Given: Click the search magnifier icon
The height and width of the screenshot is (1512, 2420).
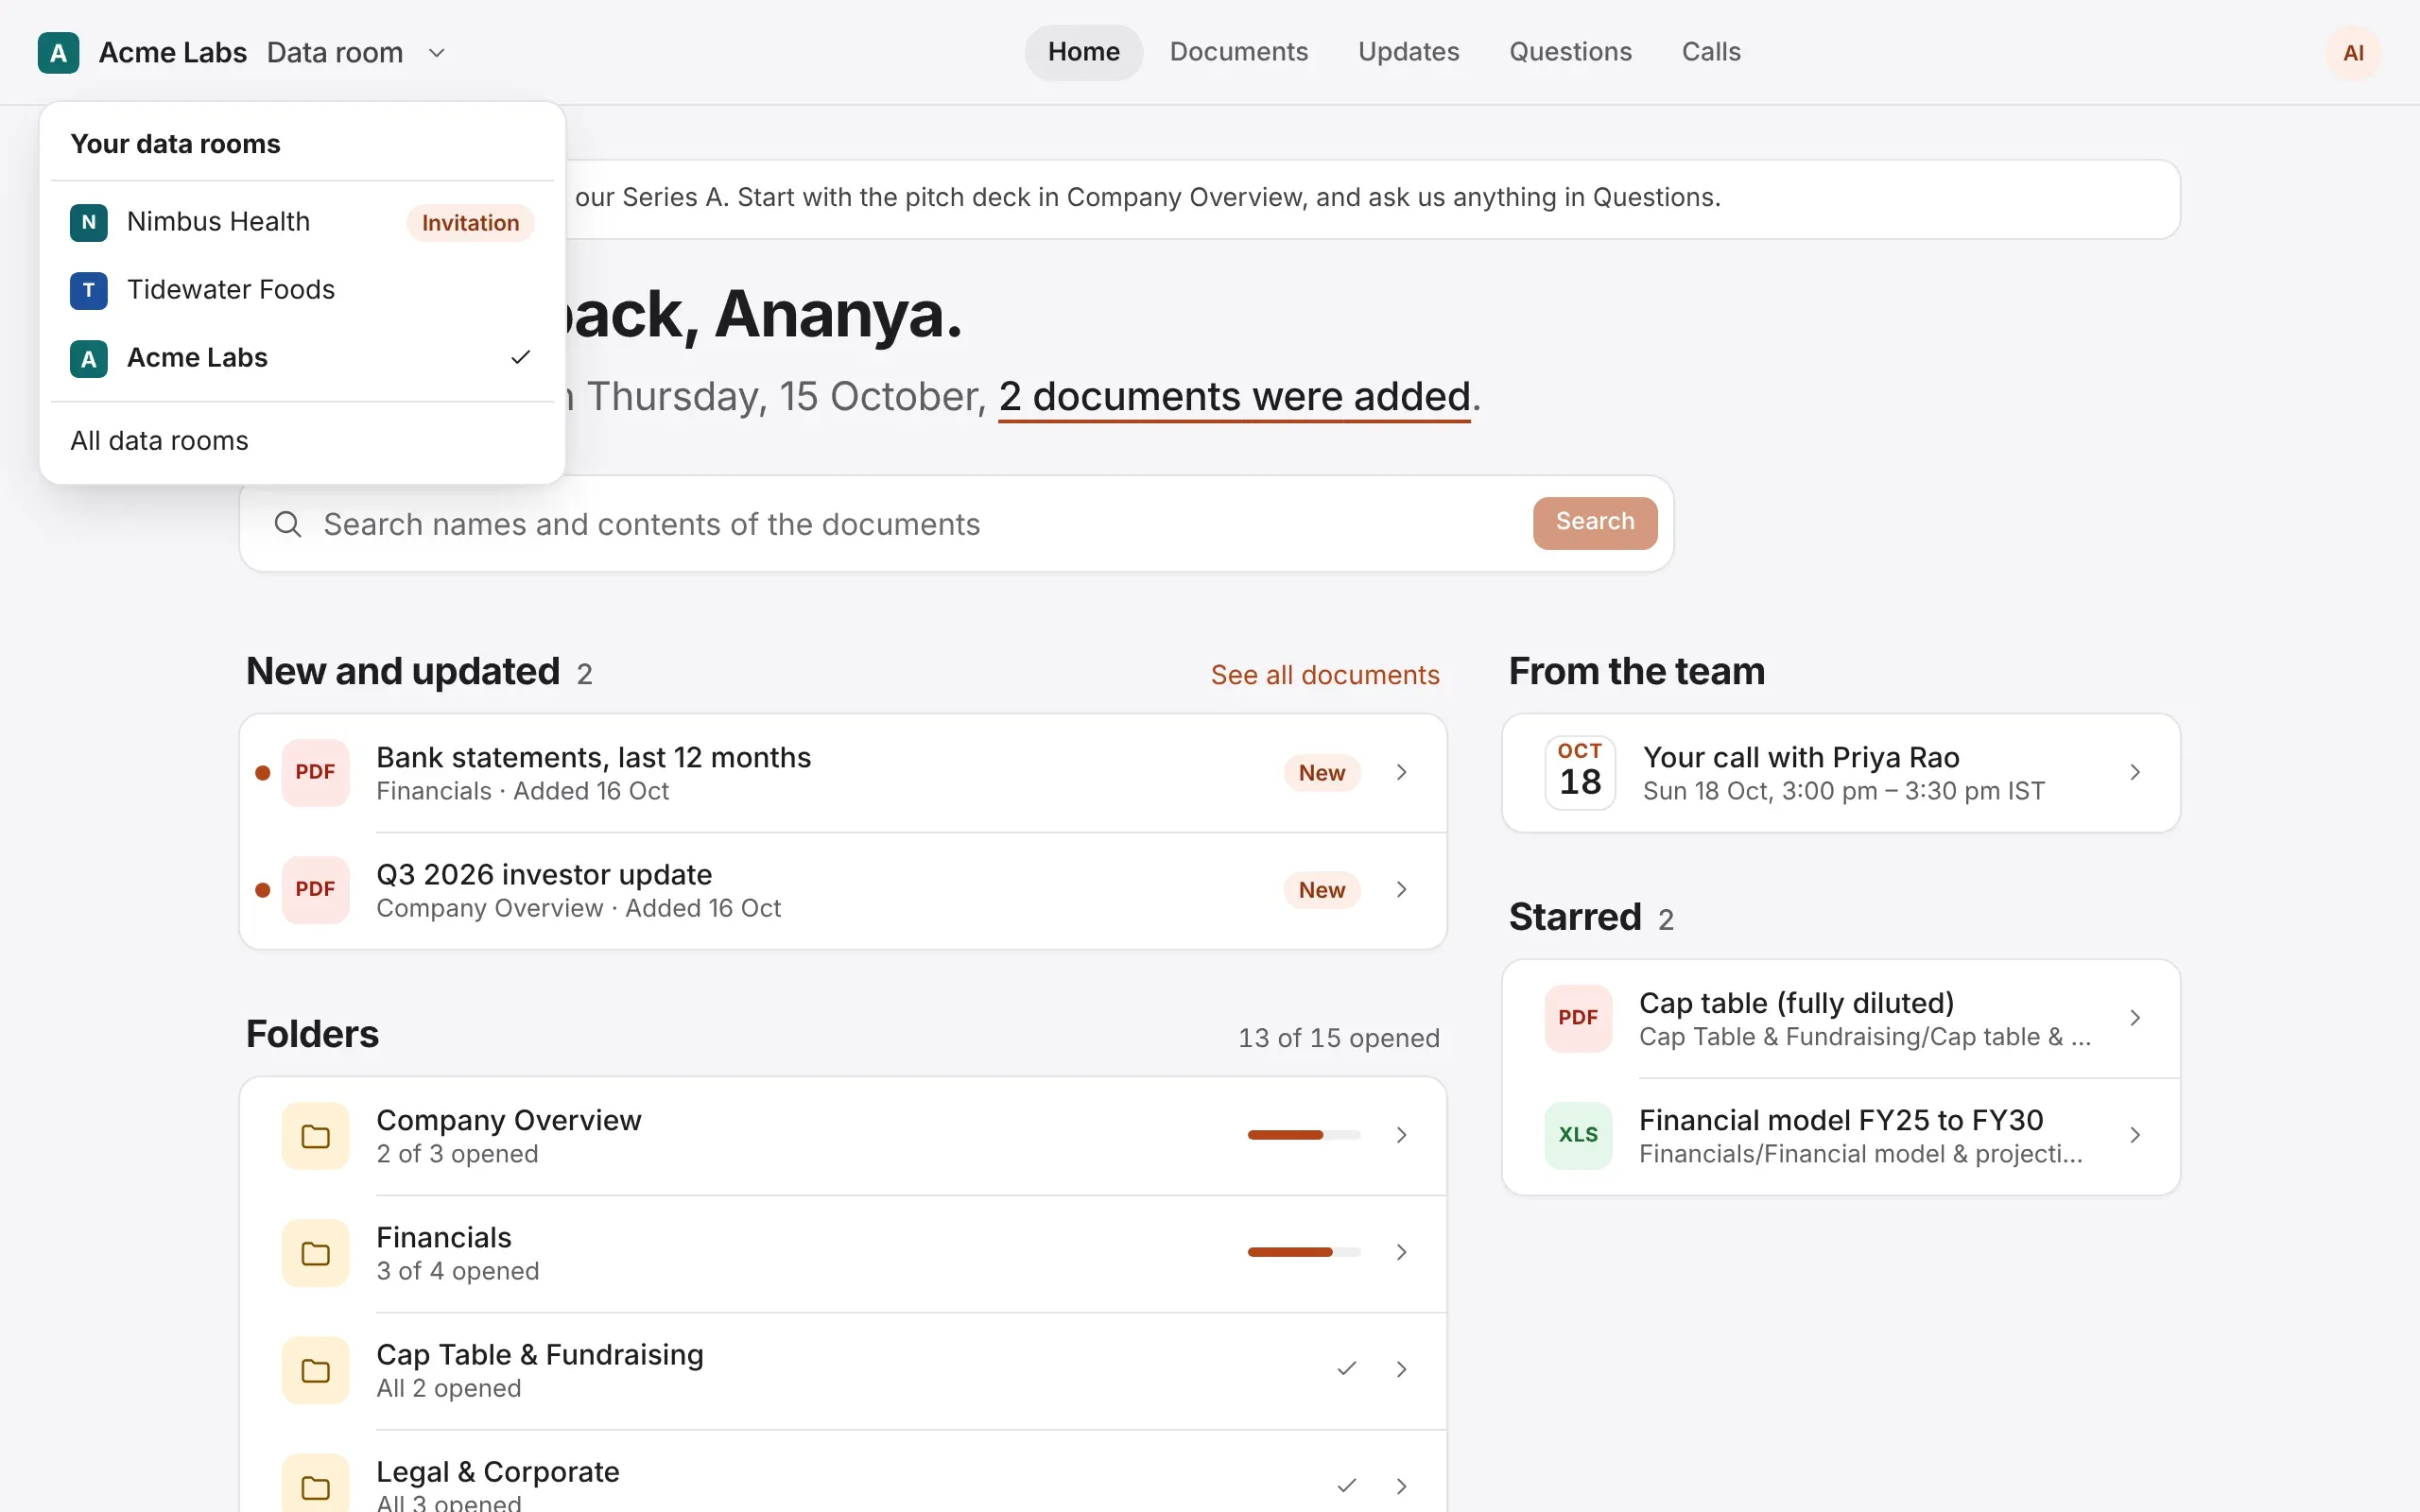Looking at the screenshot, I should 288,524.
